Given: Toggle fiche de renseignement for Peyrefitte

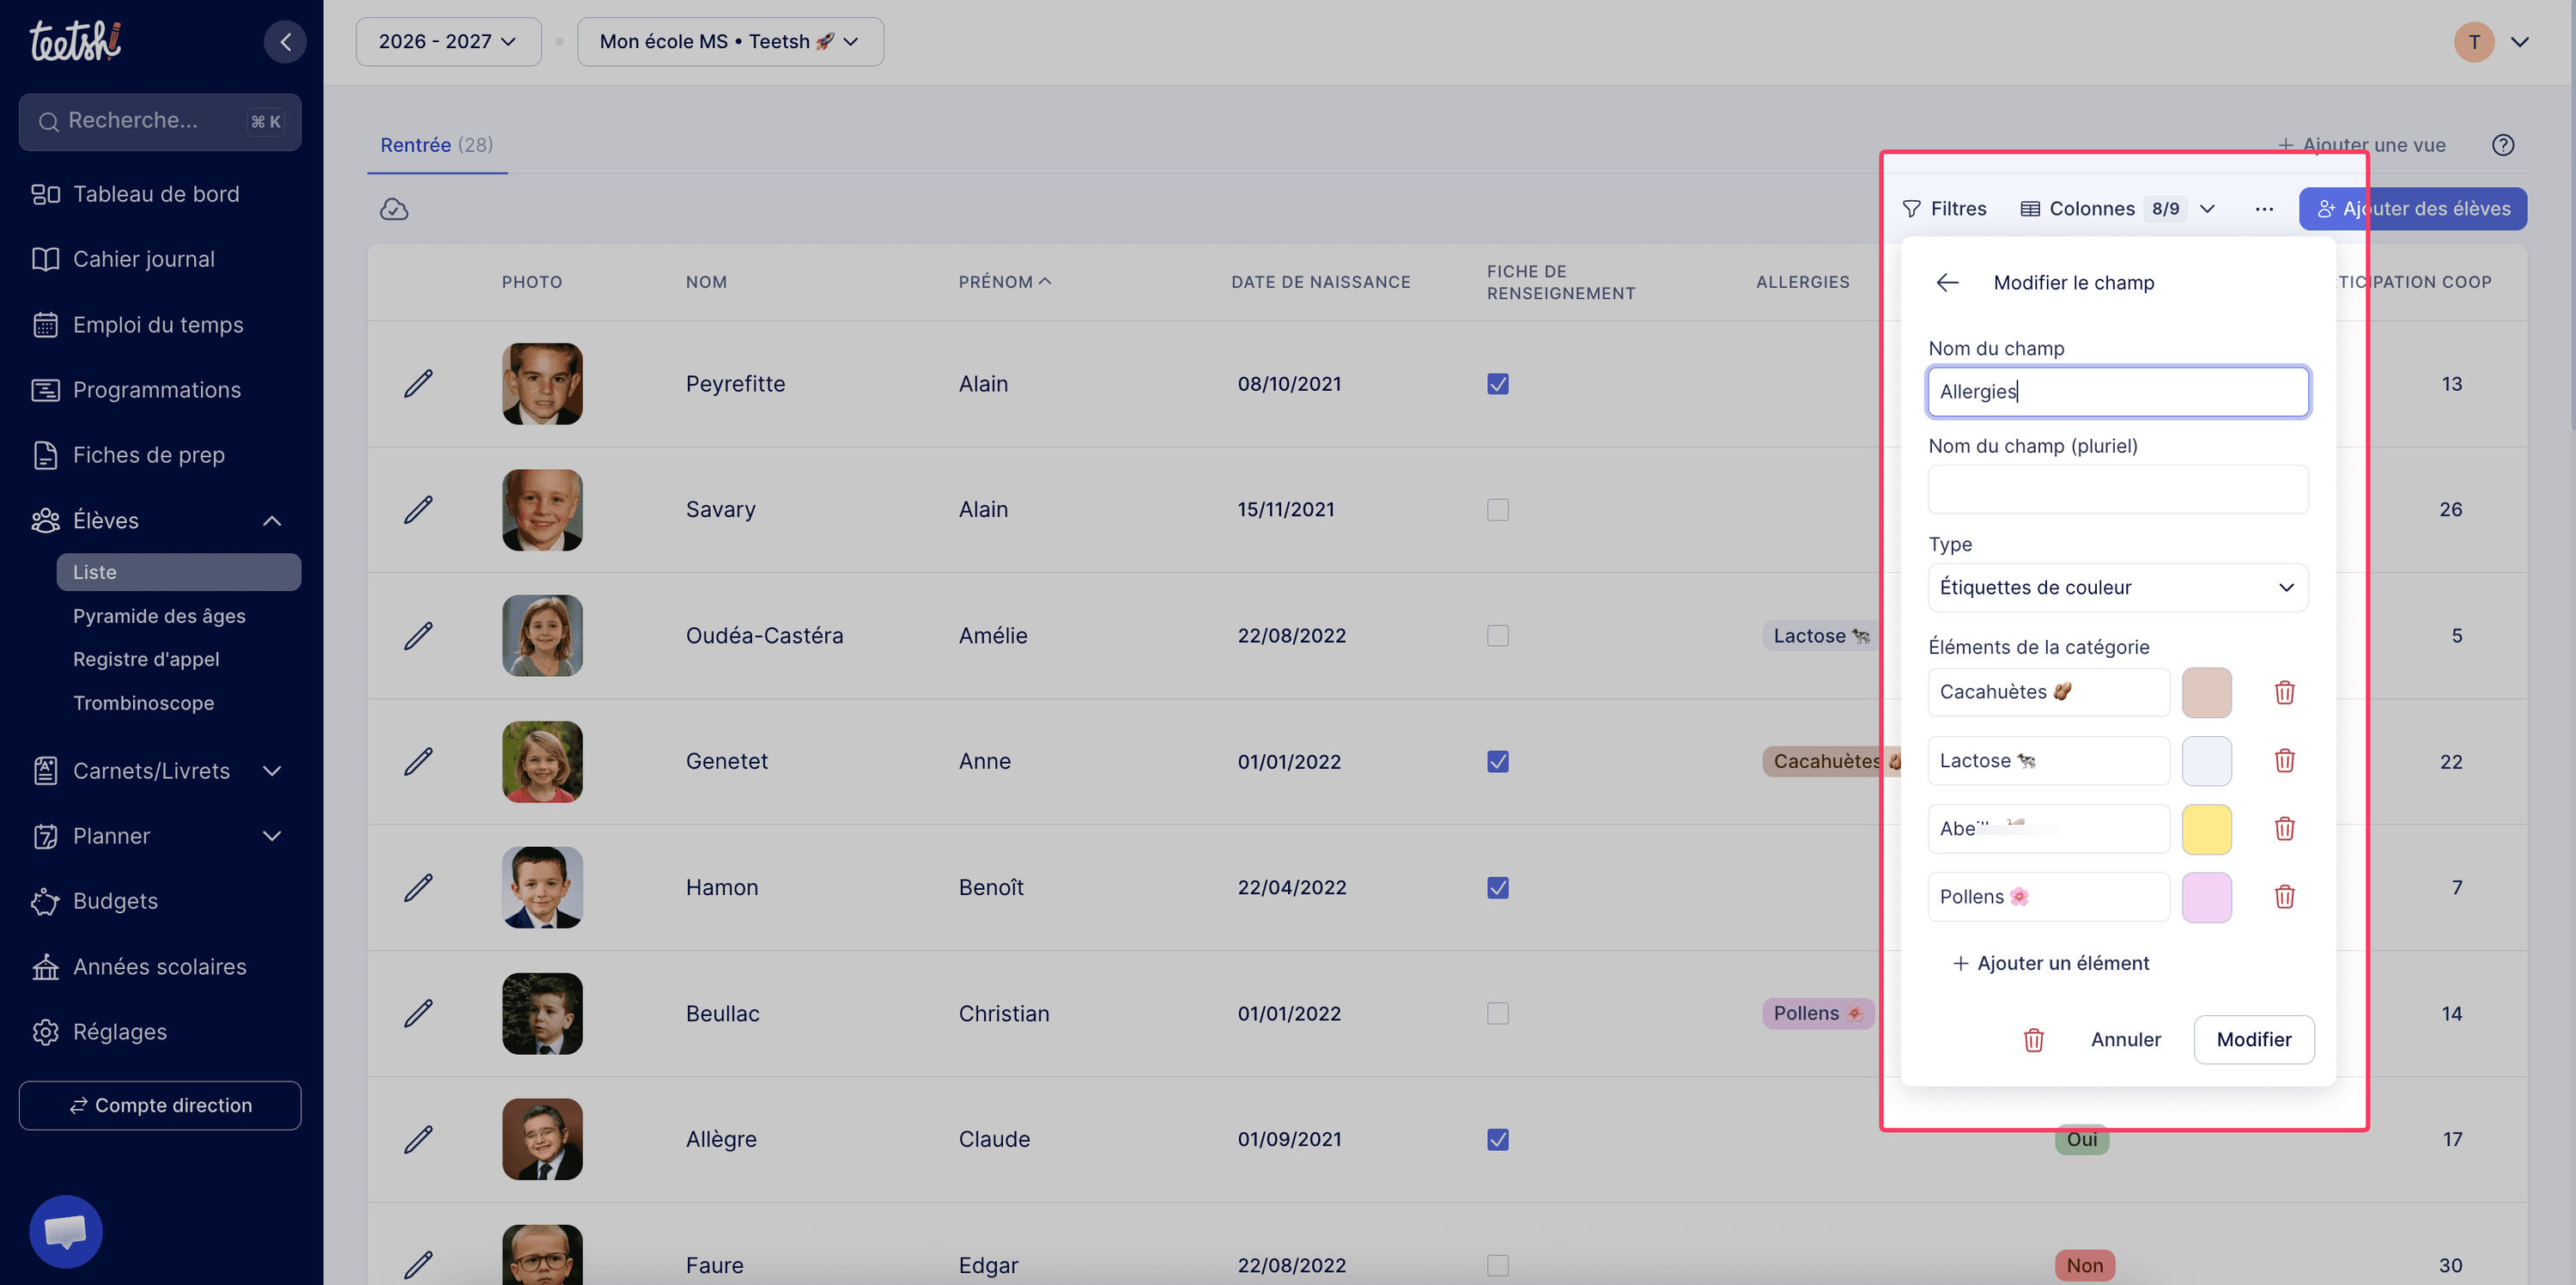Looking at the screenshot, I should pos(1497,384).
